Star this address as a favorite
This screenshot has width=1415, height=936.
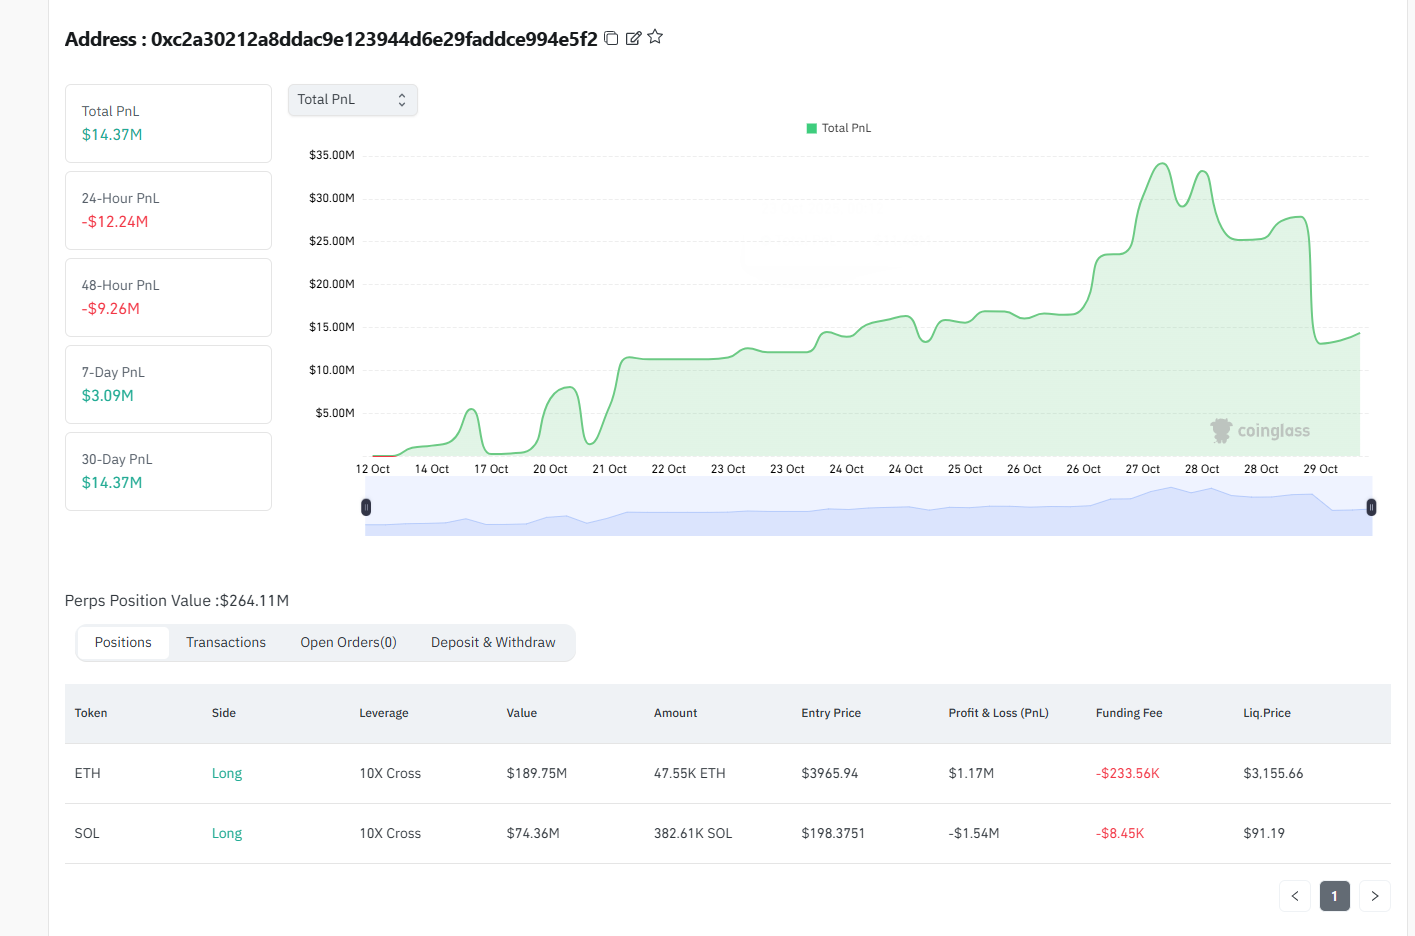[x=655, y=37]
